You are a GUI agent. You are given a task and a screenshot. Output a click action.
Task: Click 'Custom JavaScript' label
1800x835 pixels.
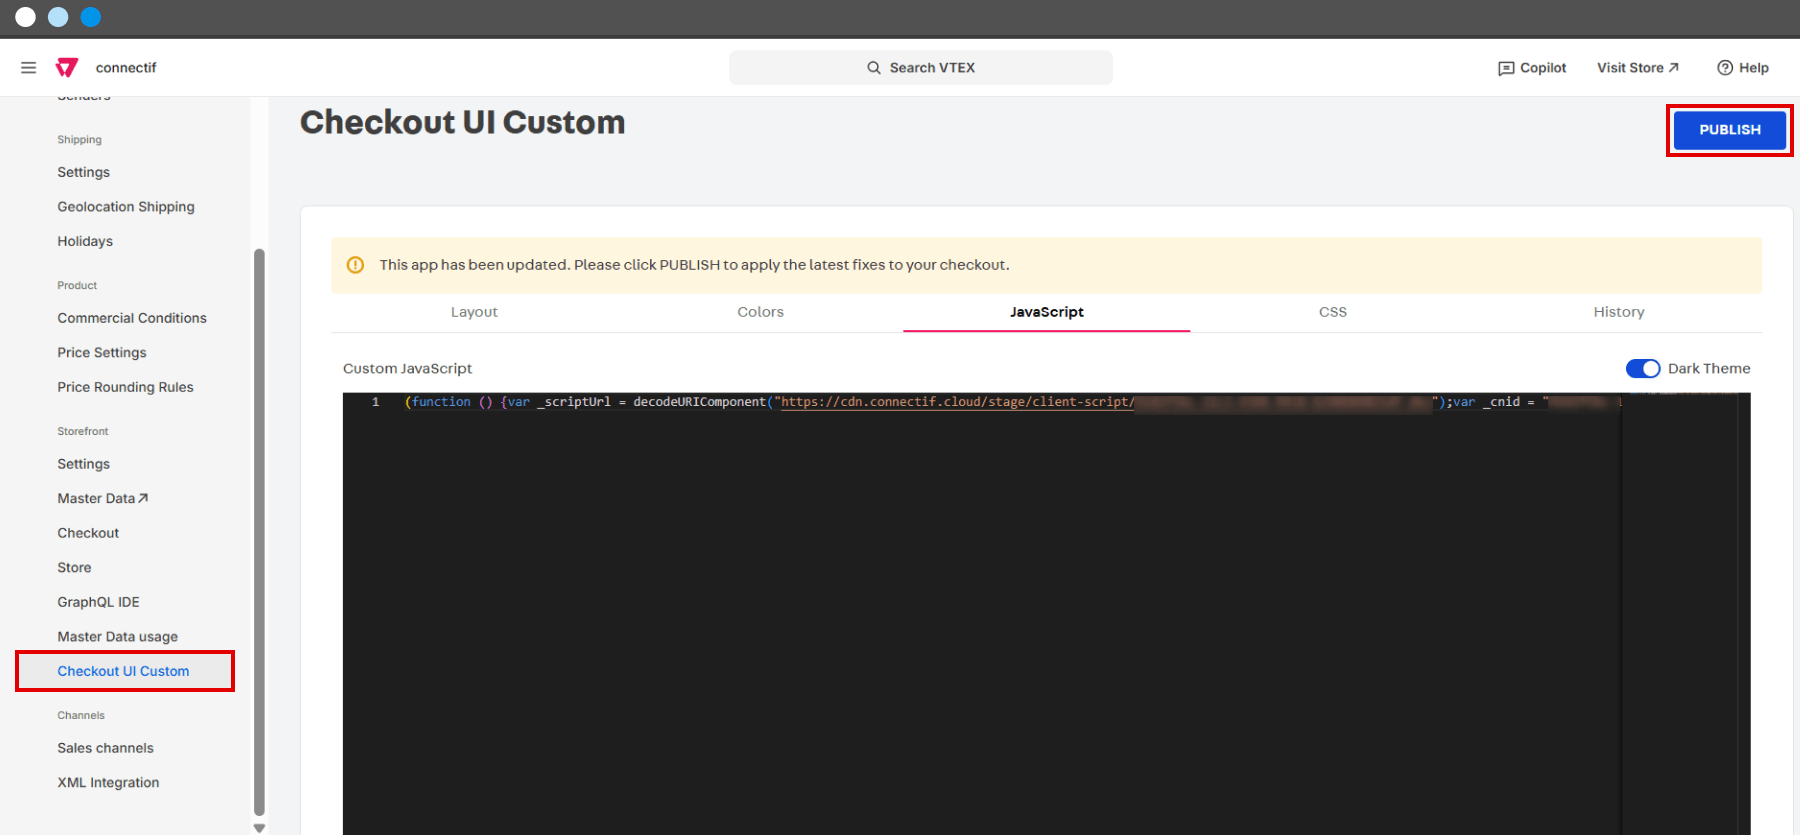pos(408,369)
